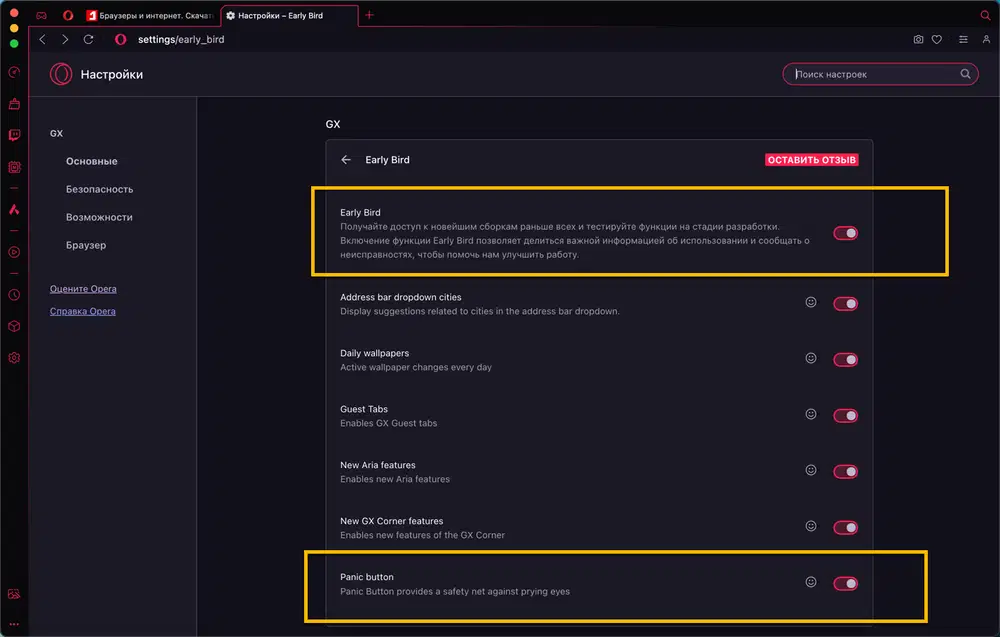
Task: Click the sidebar history clock icon
Action: click(14, 295)
